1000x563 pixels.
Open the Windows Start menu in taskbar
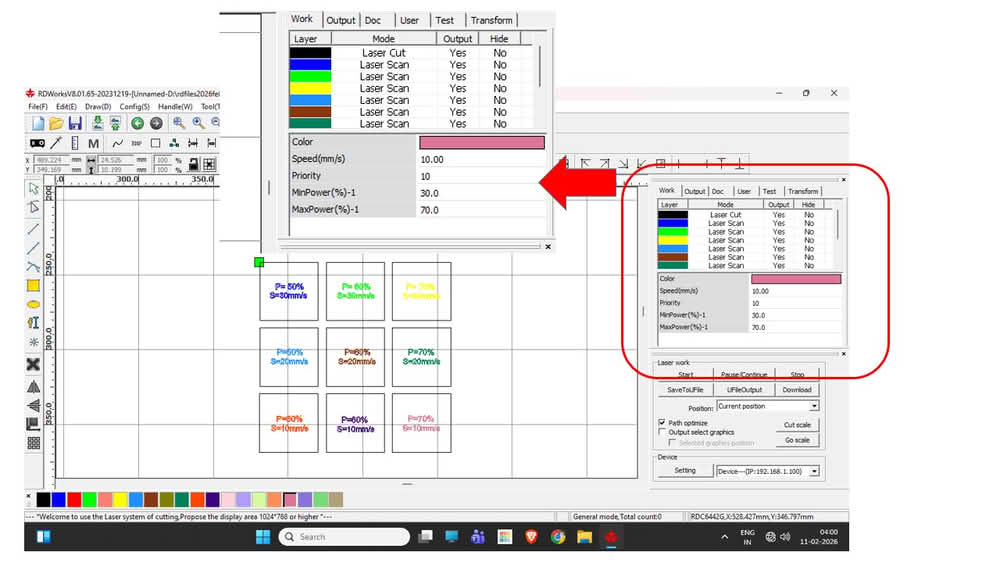click(263, 537)
